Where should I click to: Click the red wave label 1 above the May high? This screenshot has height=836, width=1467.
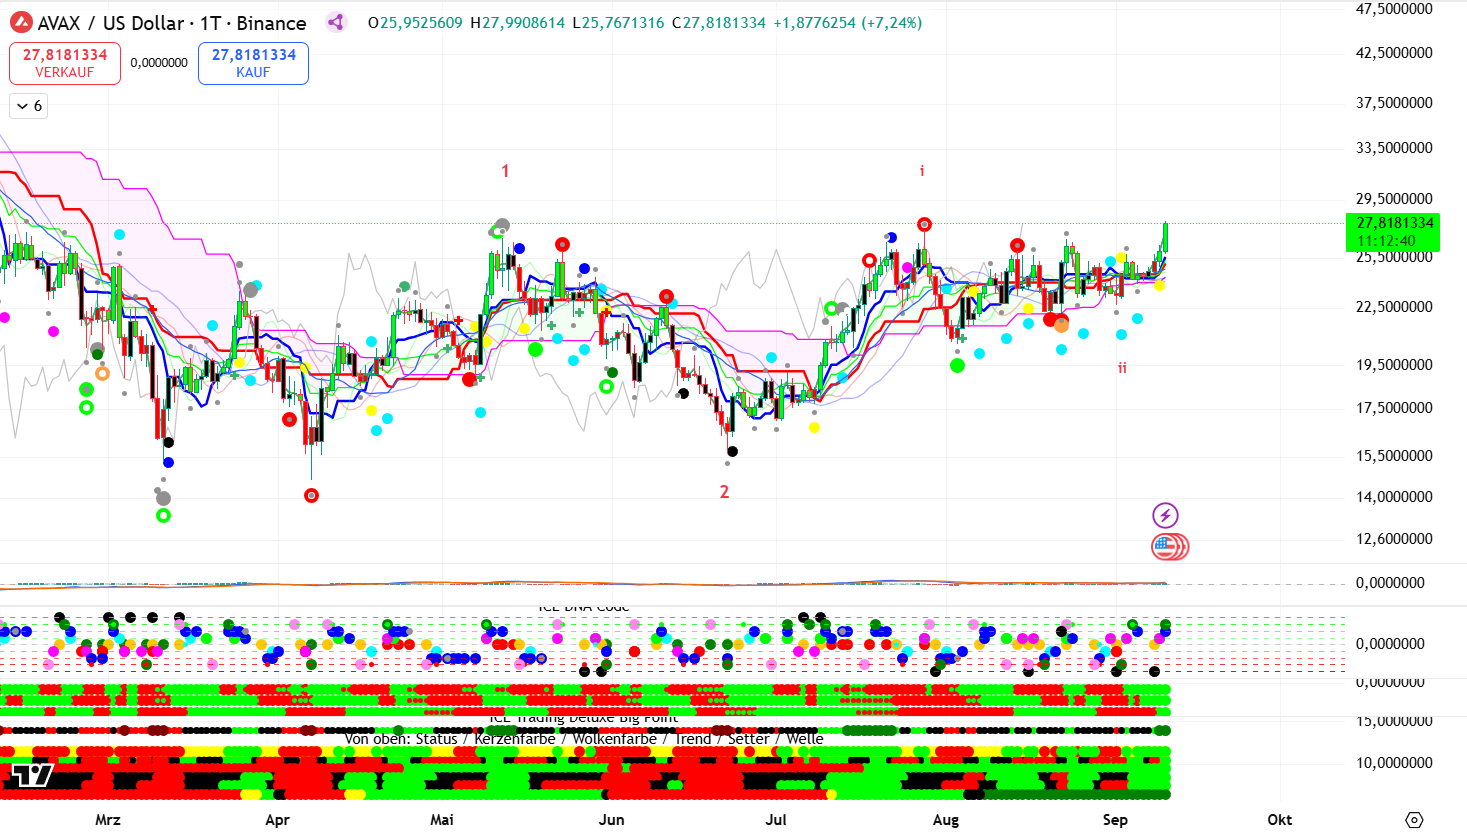pyautogui.click(x=505, y=171)
